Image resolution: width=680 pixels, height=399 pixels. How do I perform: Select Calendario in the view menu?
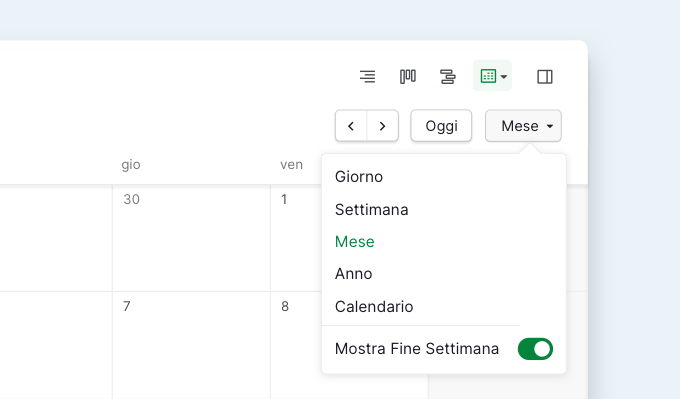tap(374, 307)
